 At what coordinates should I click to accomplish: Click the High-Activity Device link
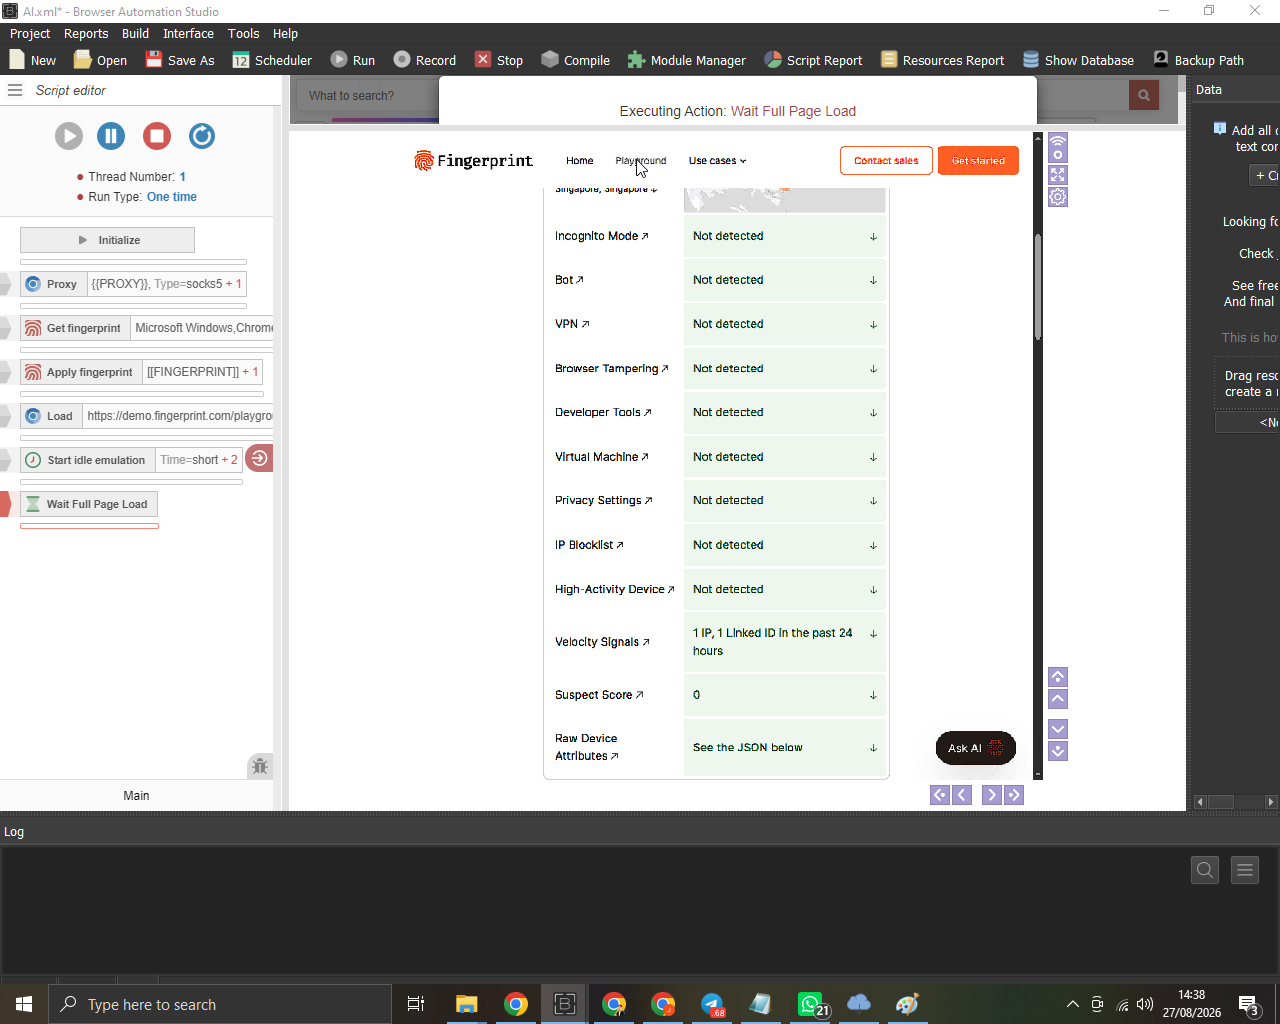pos(614,589)
